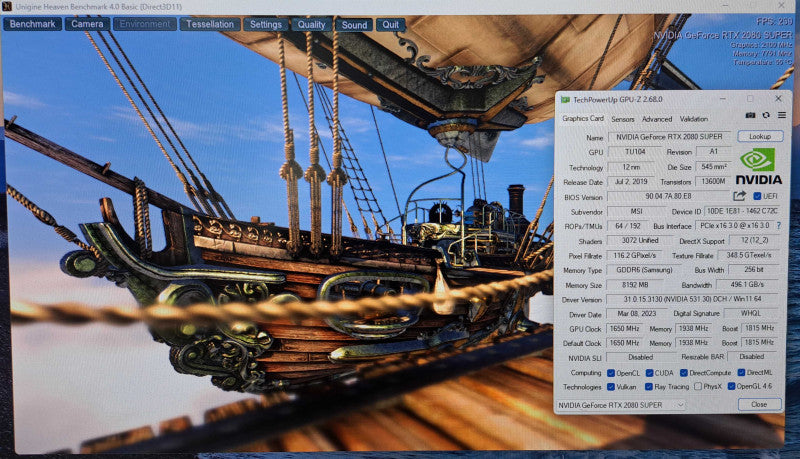Click the Transistors 13600M value
Screen dimensions: 800x459
tap(713, 181)
